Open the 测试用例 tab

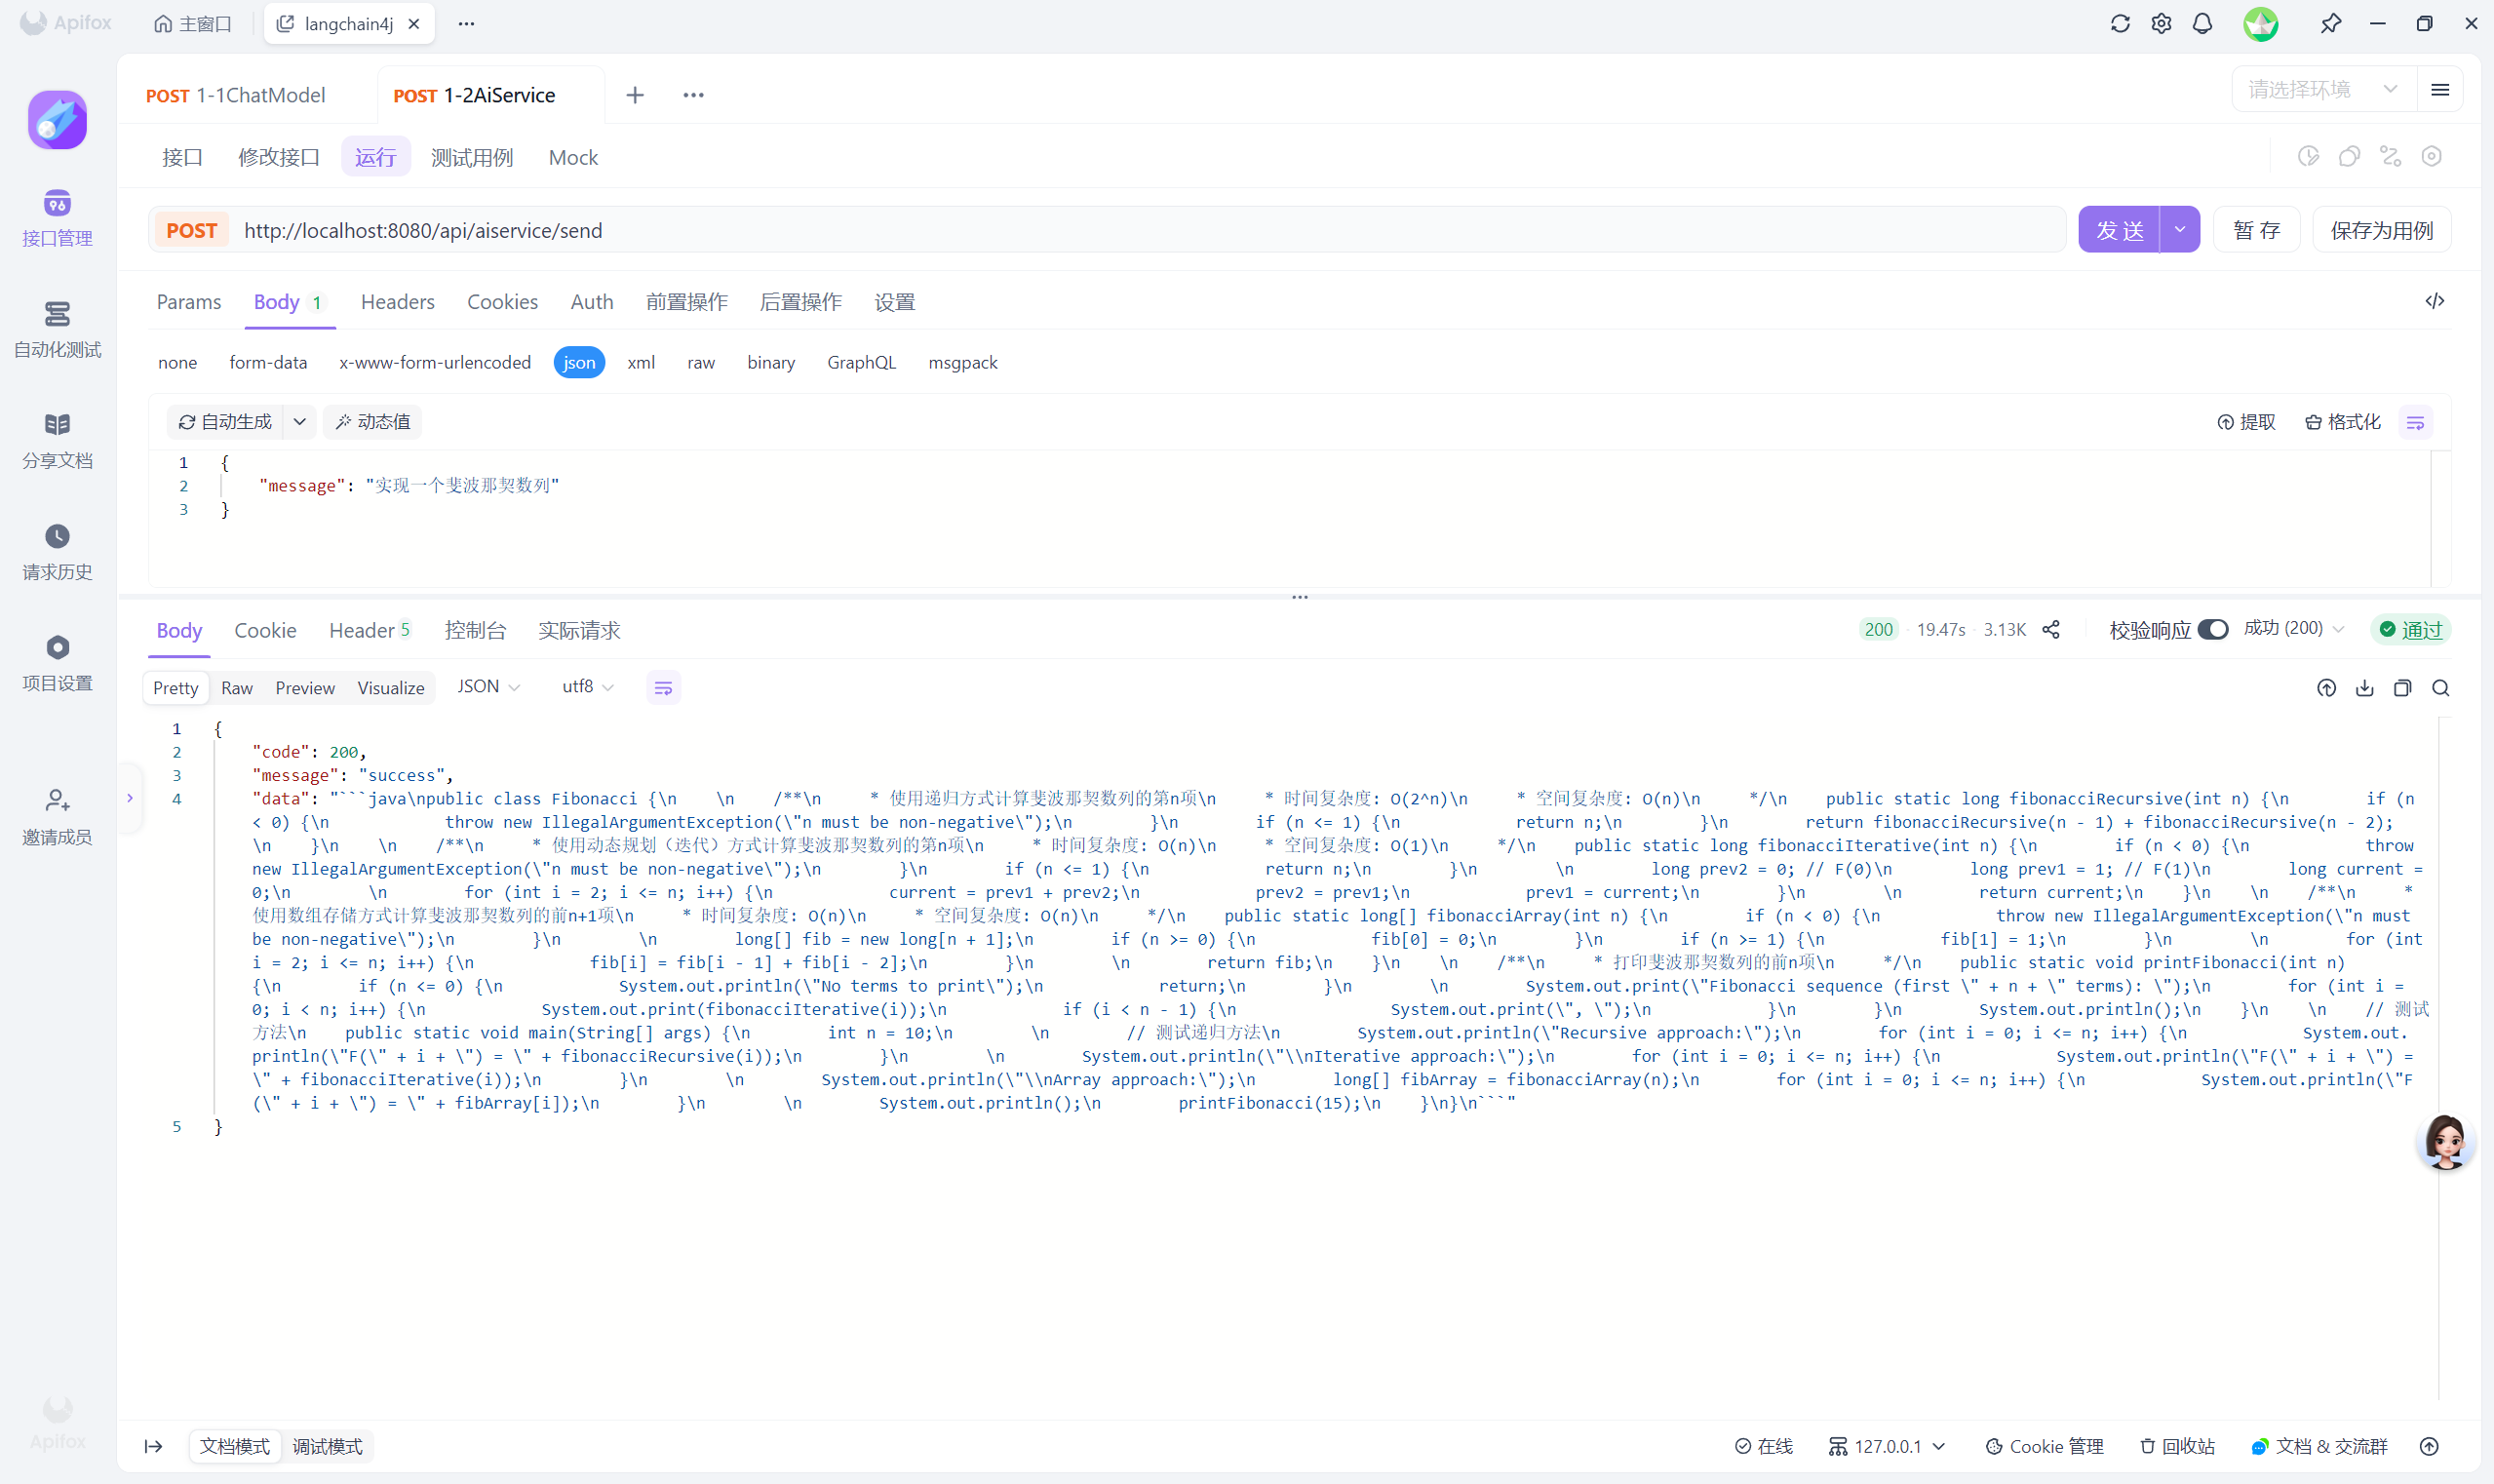(472, 157)
